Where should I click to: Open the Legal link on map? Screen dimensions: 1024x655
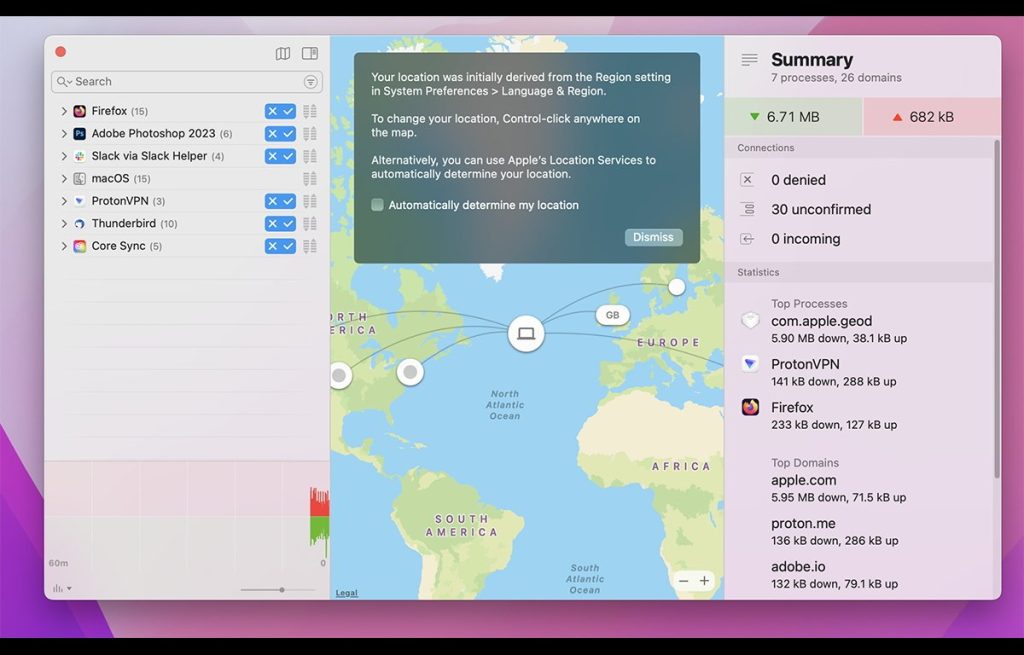346,593
